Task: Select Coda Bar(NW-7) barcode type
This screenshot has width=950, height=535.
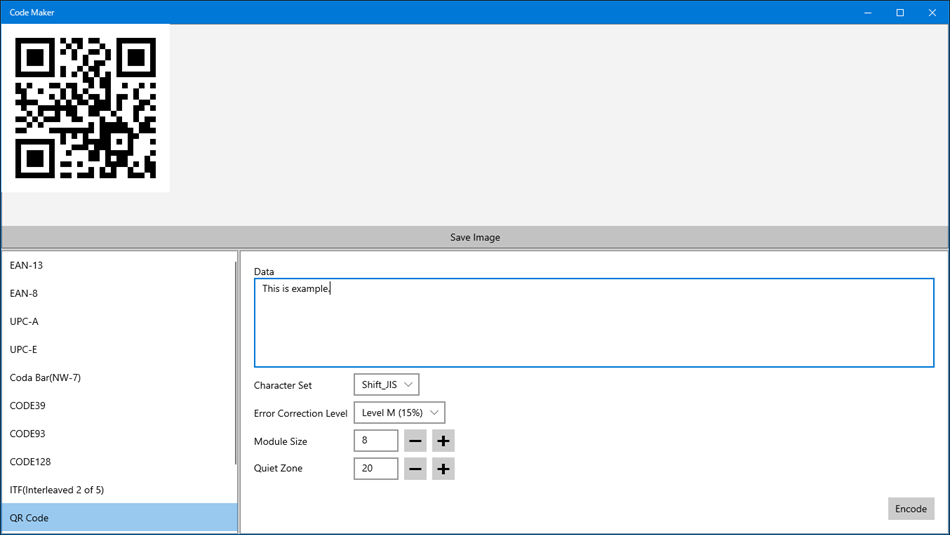Action: pyautogui.click(x=119, y=377)
